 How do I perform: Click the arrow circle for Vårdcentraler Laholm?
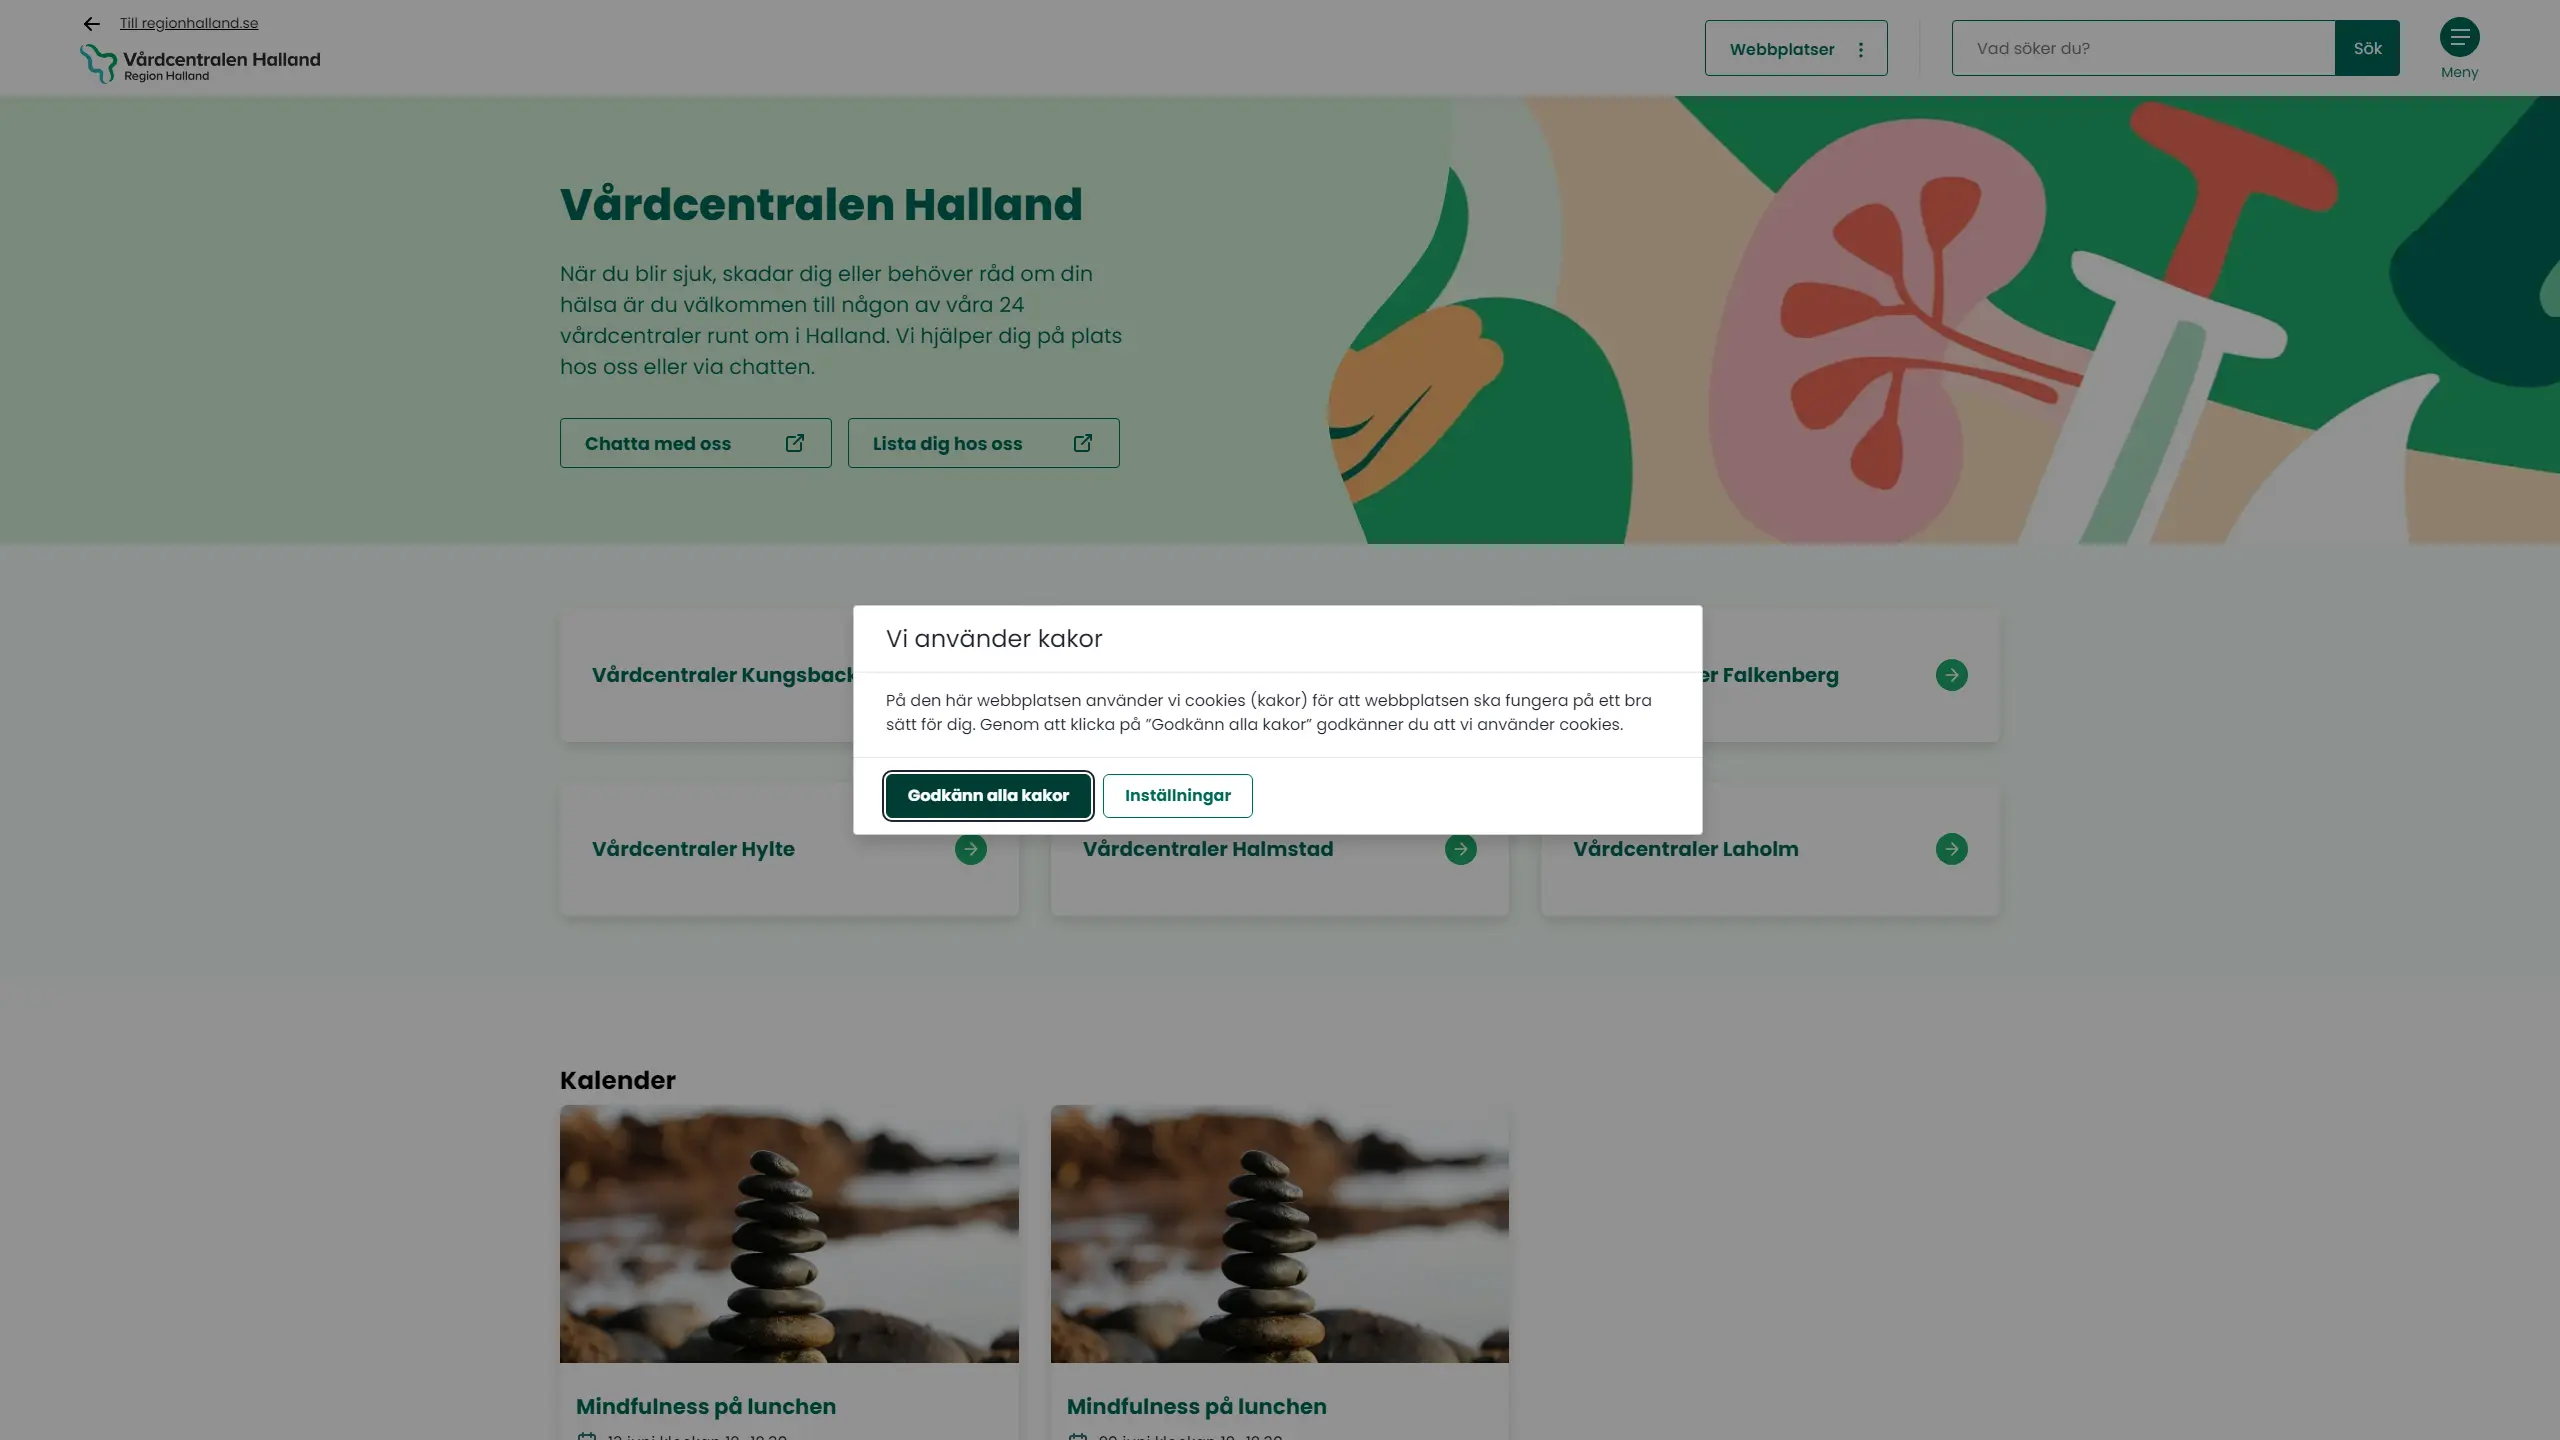(x=1951, y=849)
